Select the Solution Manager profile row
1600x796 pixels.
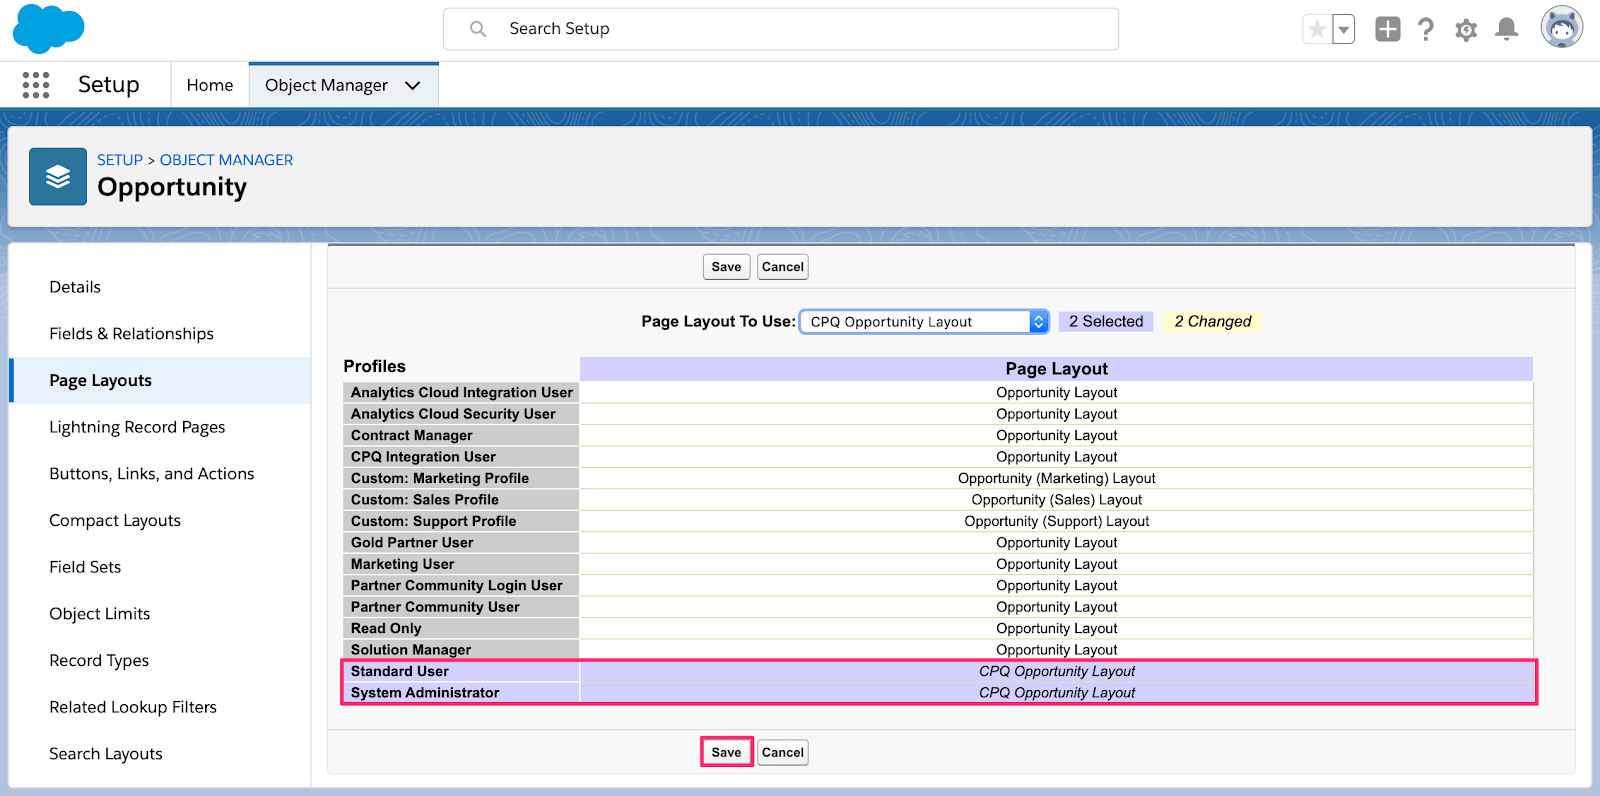click(x=461, y=650)
